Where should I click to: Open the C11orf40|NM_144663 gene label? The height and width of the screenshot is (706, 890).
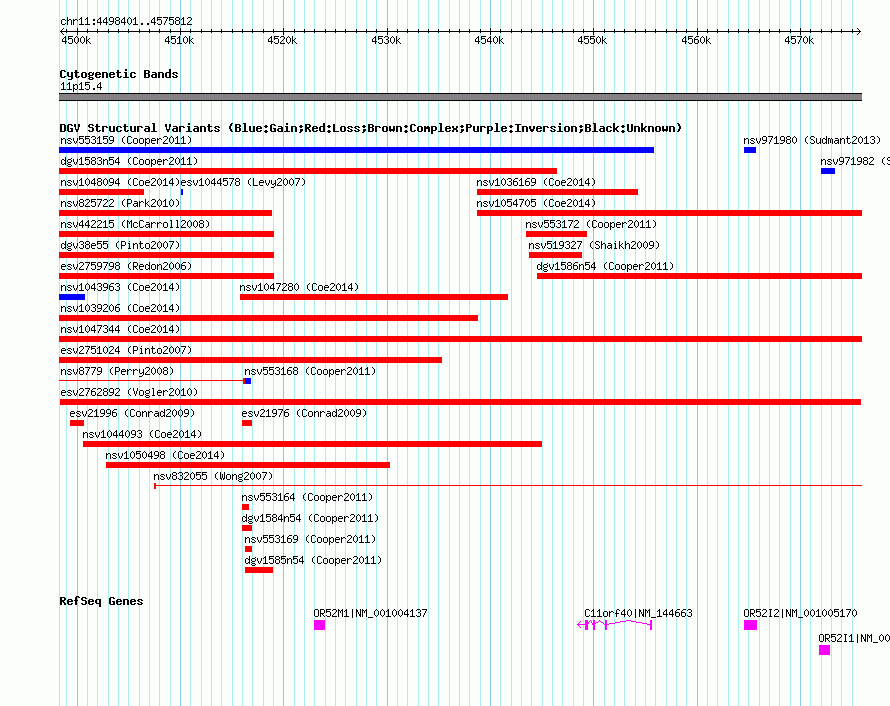coord(638,613)
